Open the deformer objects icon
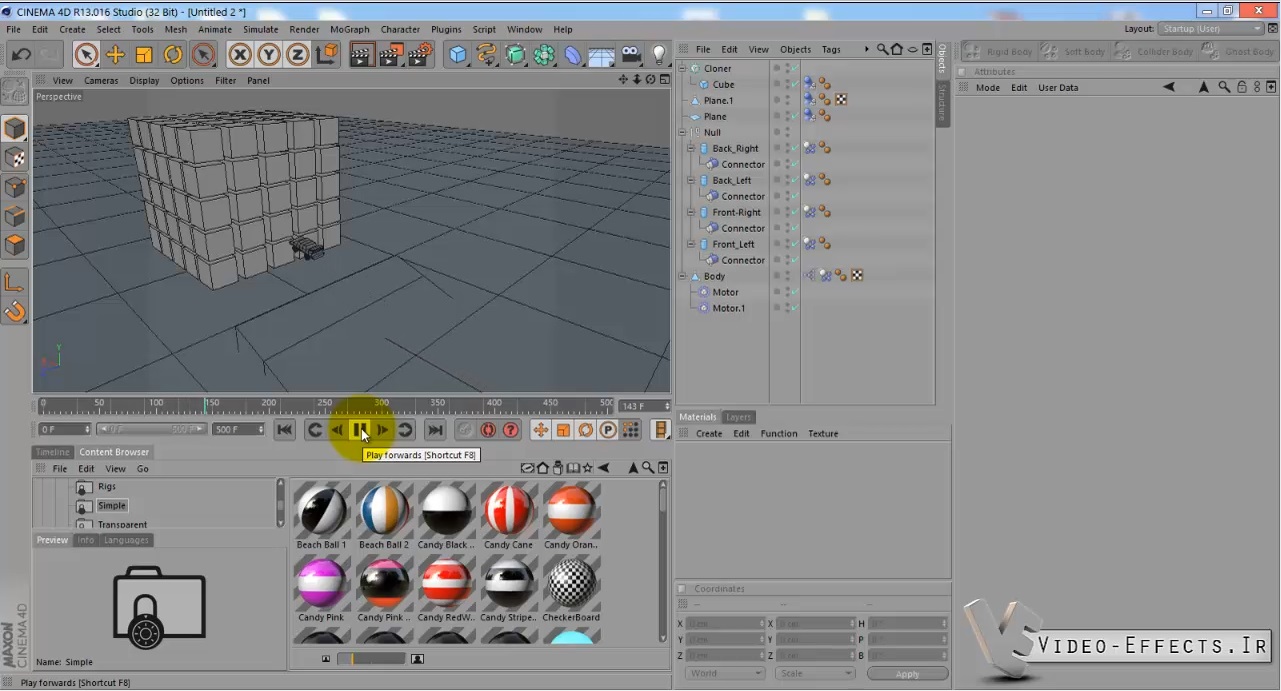The height and width of the screenshot is (691, 1281). point(573,55)
